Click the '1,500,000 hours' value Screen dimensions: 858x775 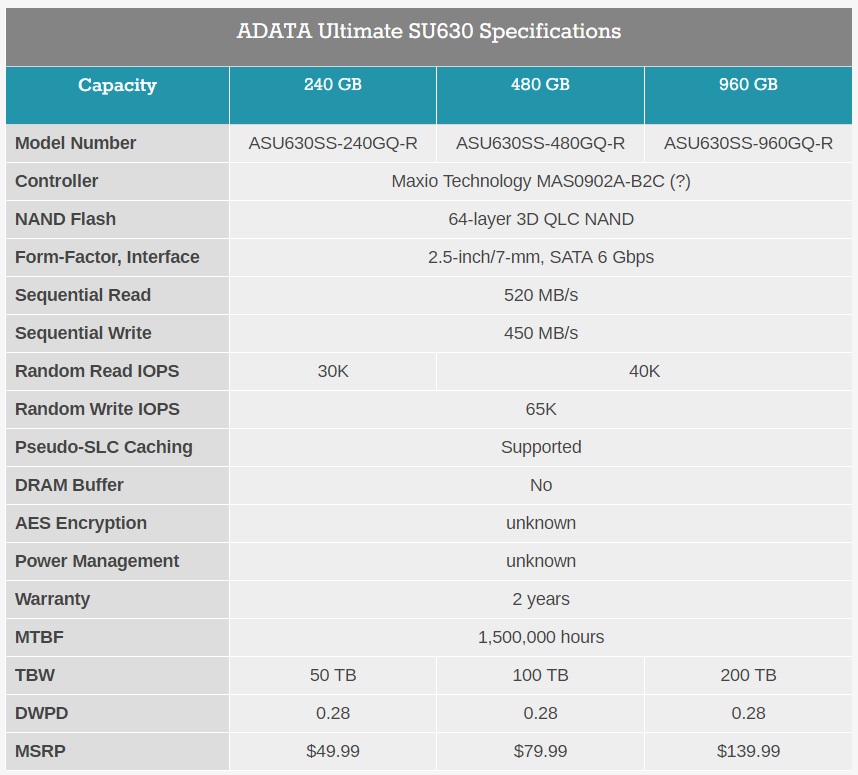(541, 637)
